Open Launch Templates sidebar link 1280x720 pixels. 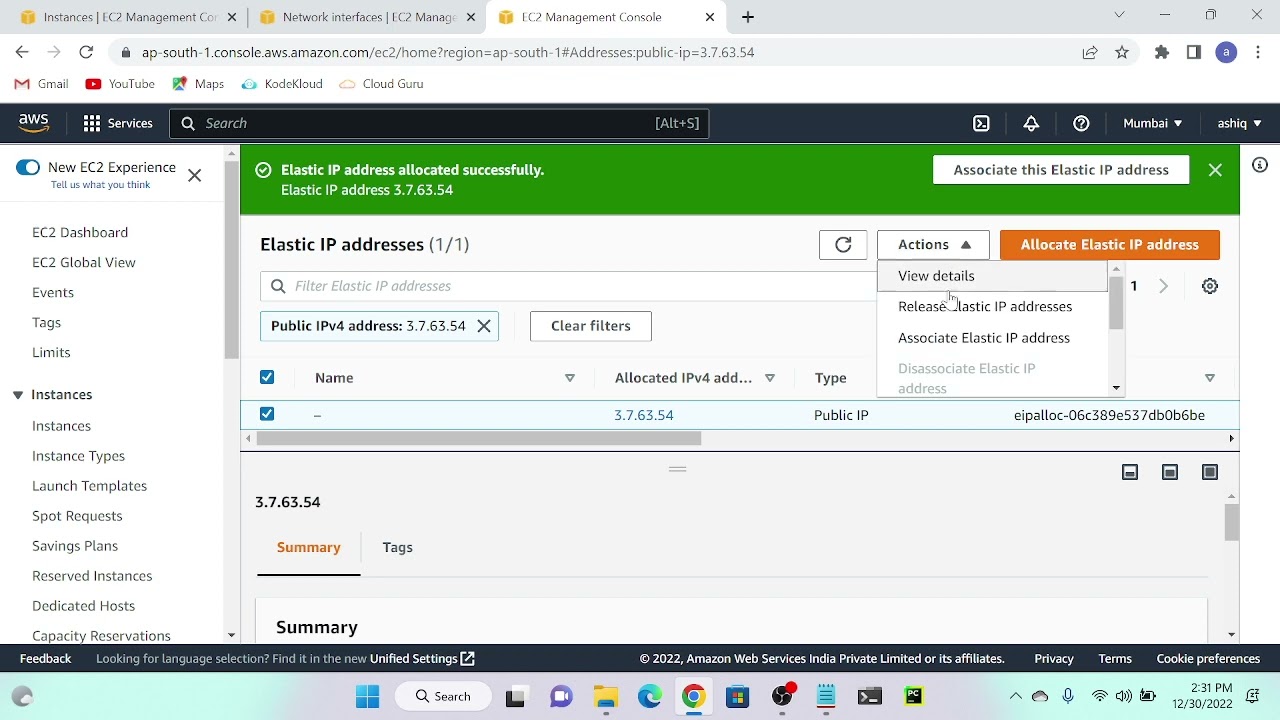pos(89,486)
